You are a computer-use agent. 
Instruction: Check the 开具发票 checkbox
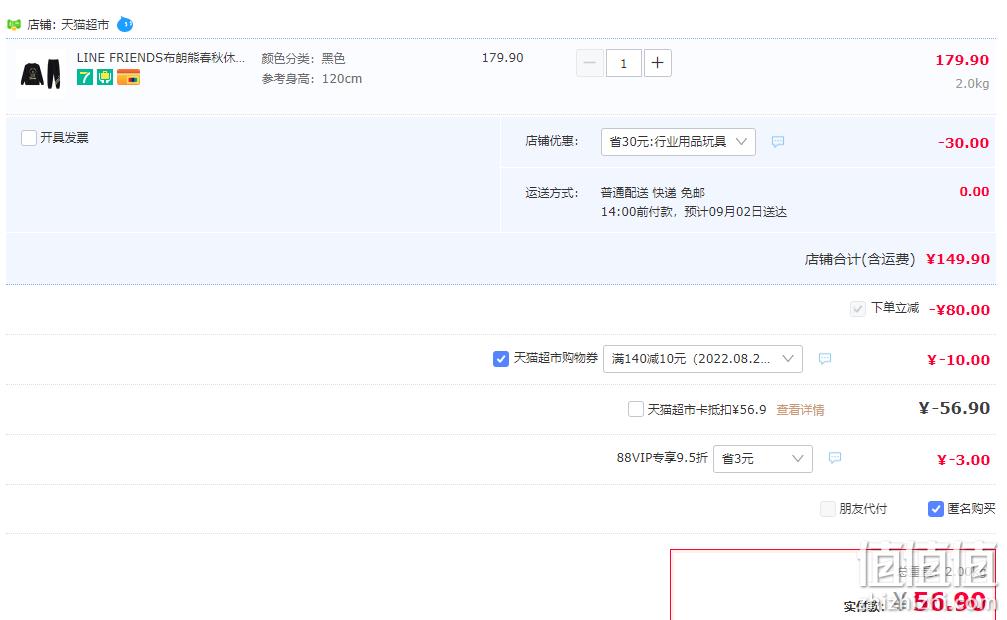29,137
